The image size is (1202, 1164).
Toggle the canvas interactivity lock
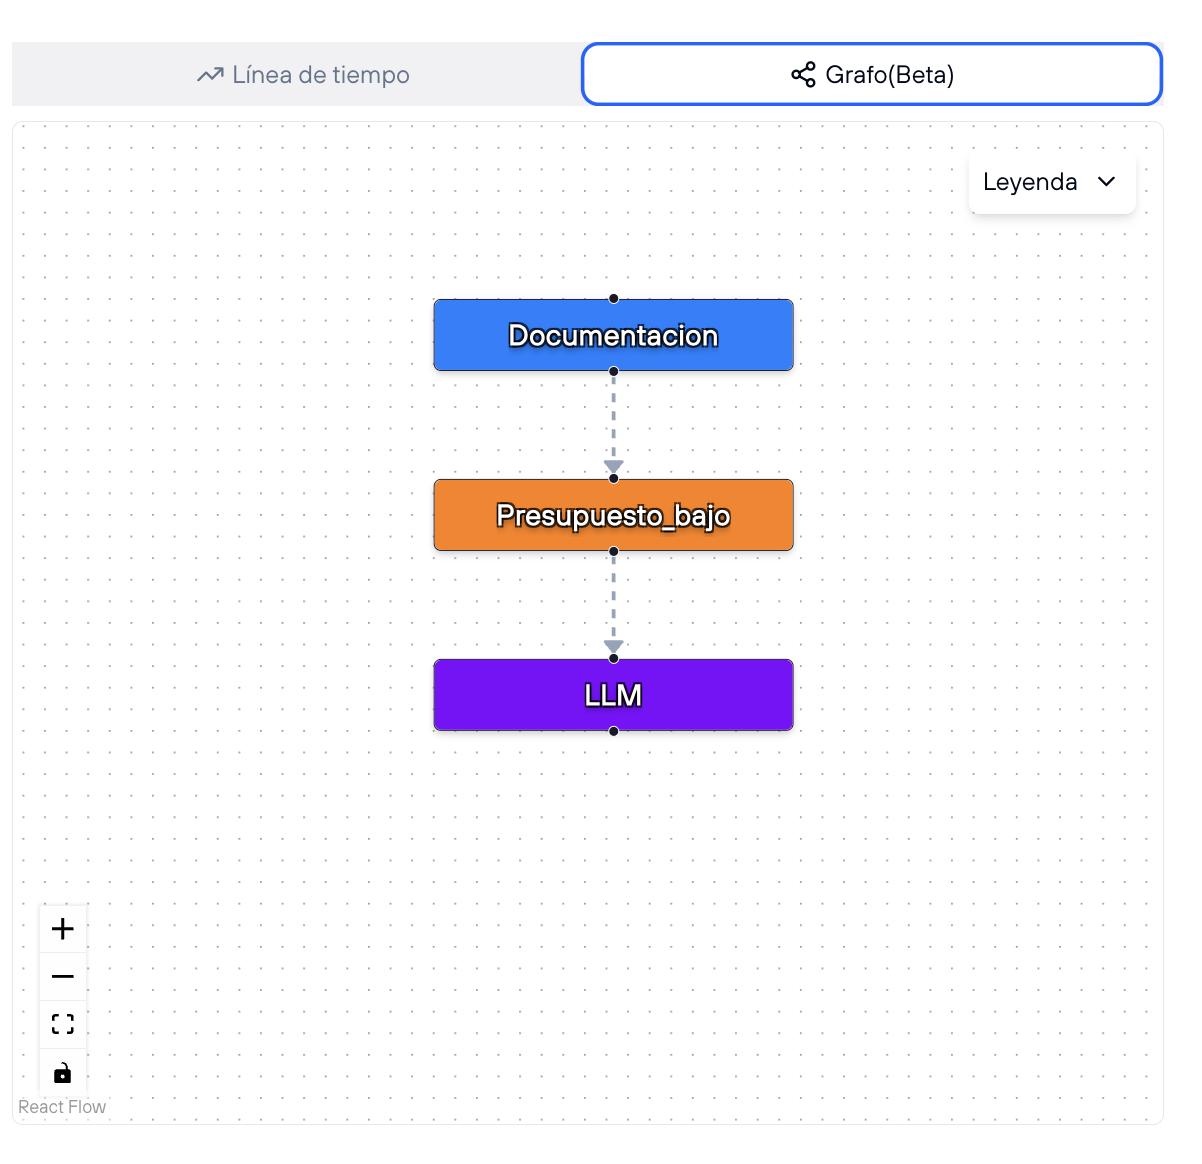coord(63,1073)
